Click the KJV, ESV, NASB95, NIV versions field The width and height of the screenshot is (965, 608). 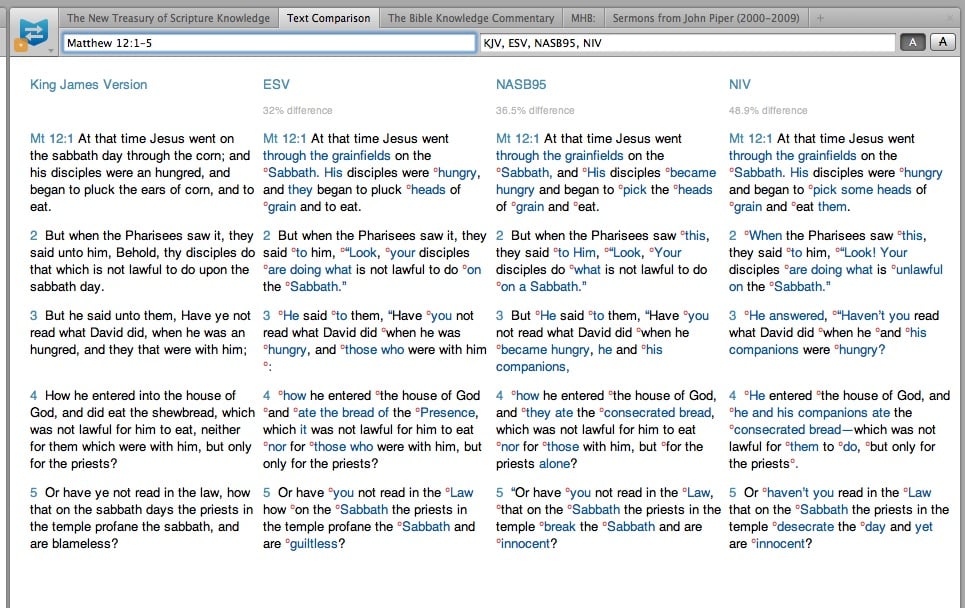coord(687,42)
